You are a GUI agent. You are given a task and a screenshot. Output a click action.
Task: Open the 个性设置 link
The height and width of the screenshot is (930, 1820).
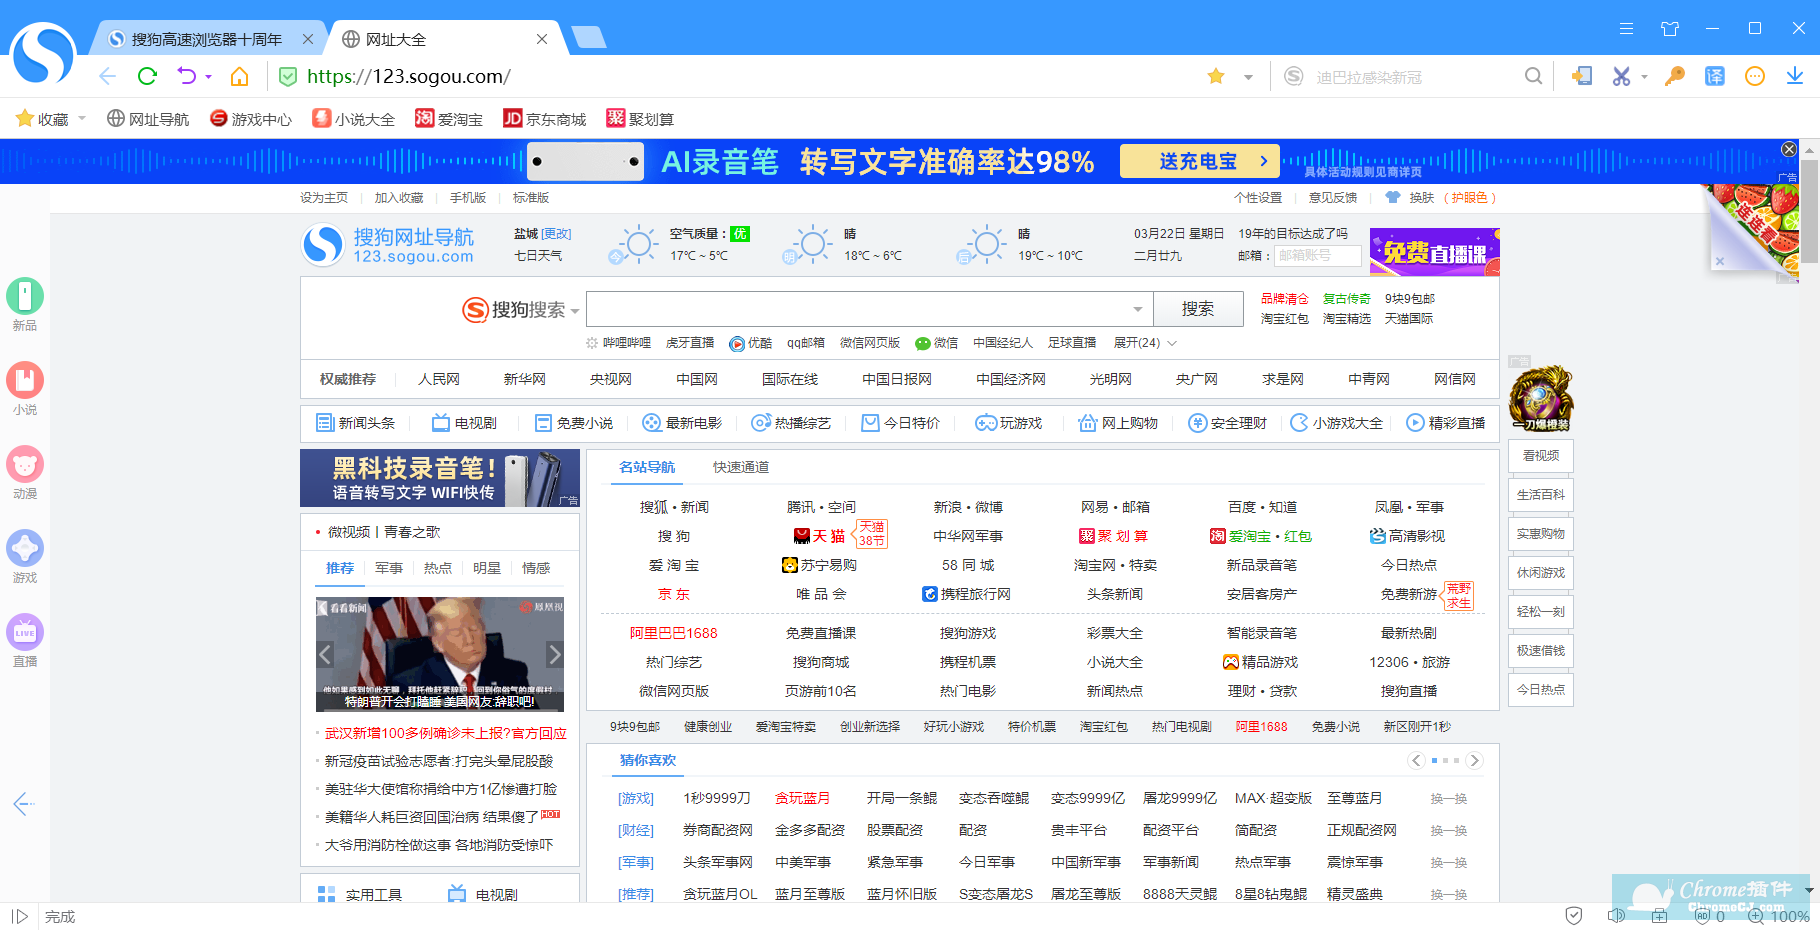point(1258,198)
